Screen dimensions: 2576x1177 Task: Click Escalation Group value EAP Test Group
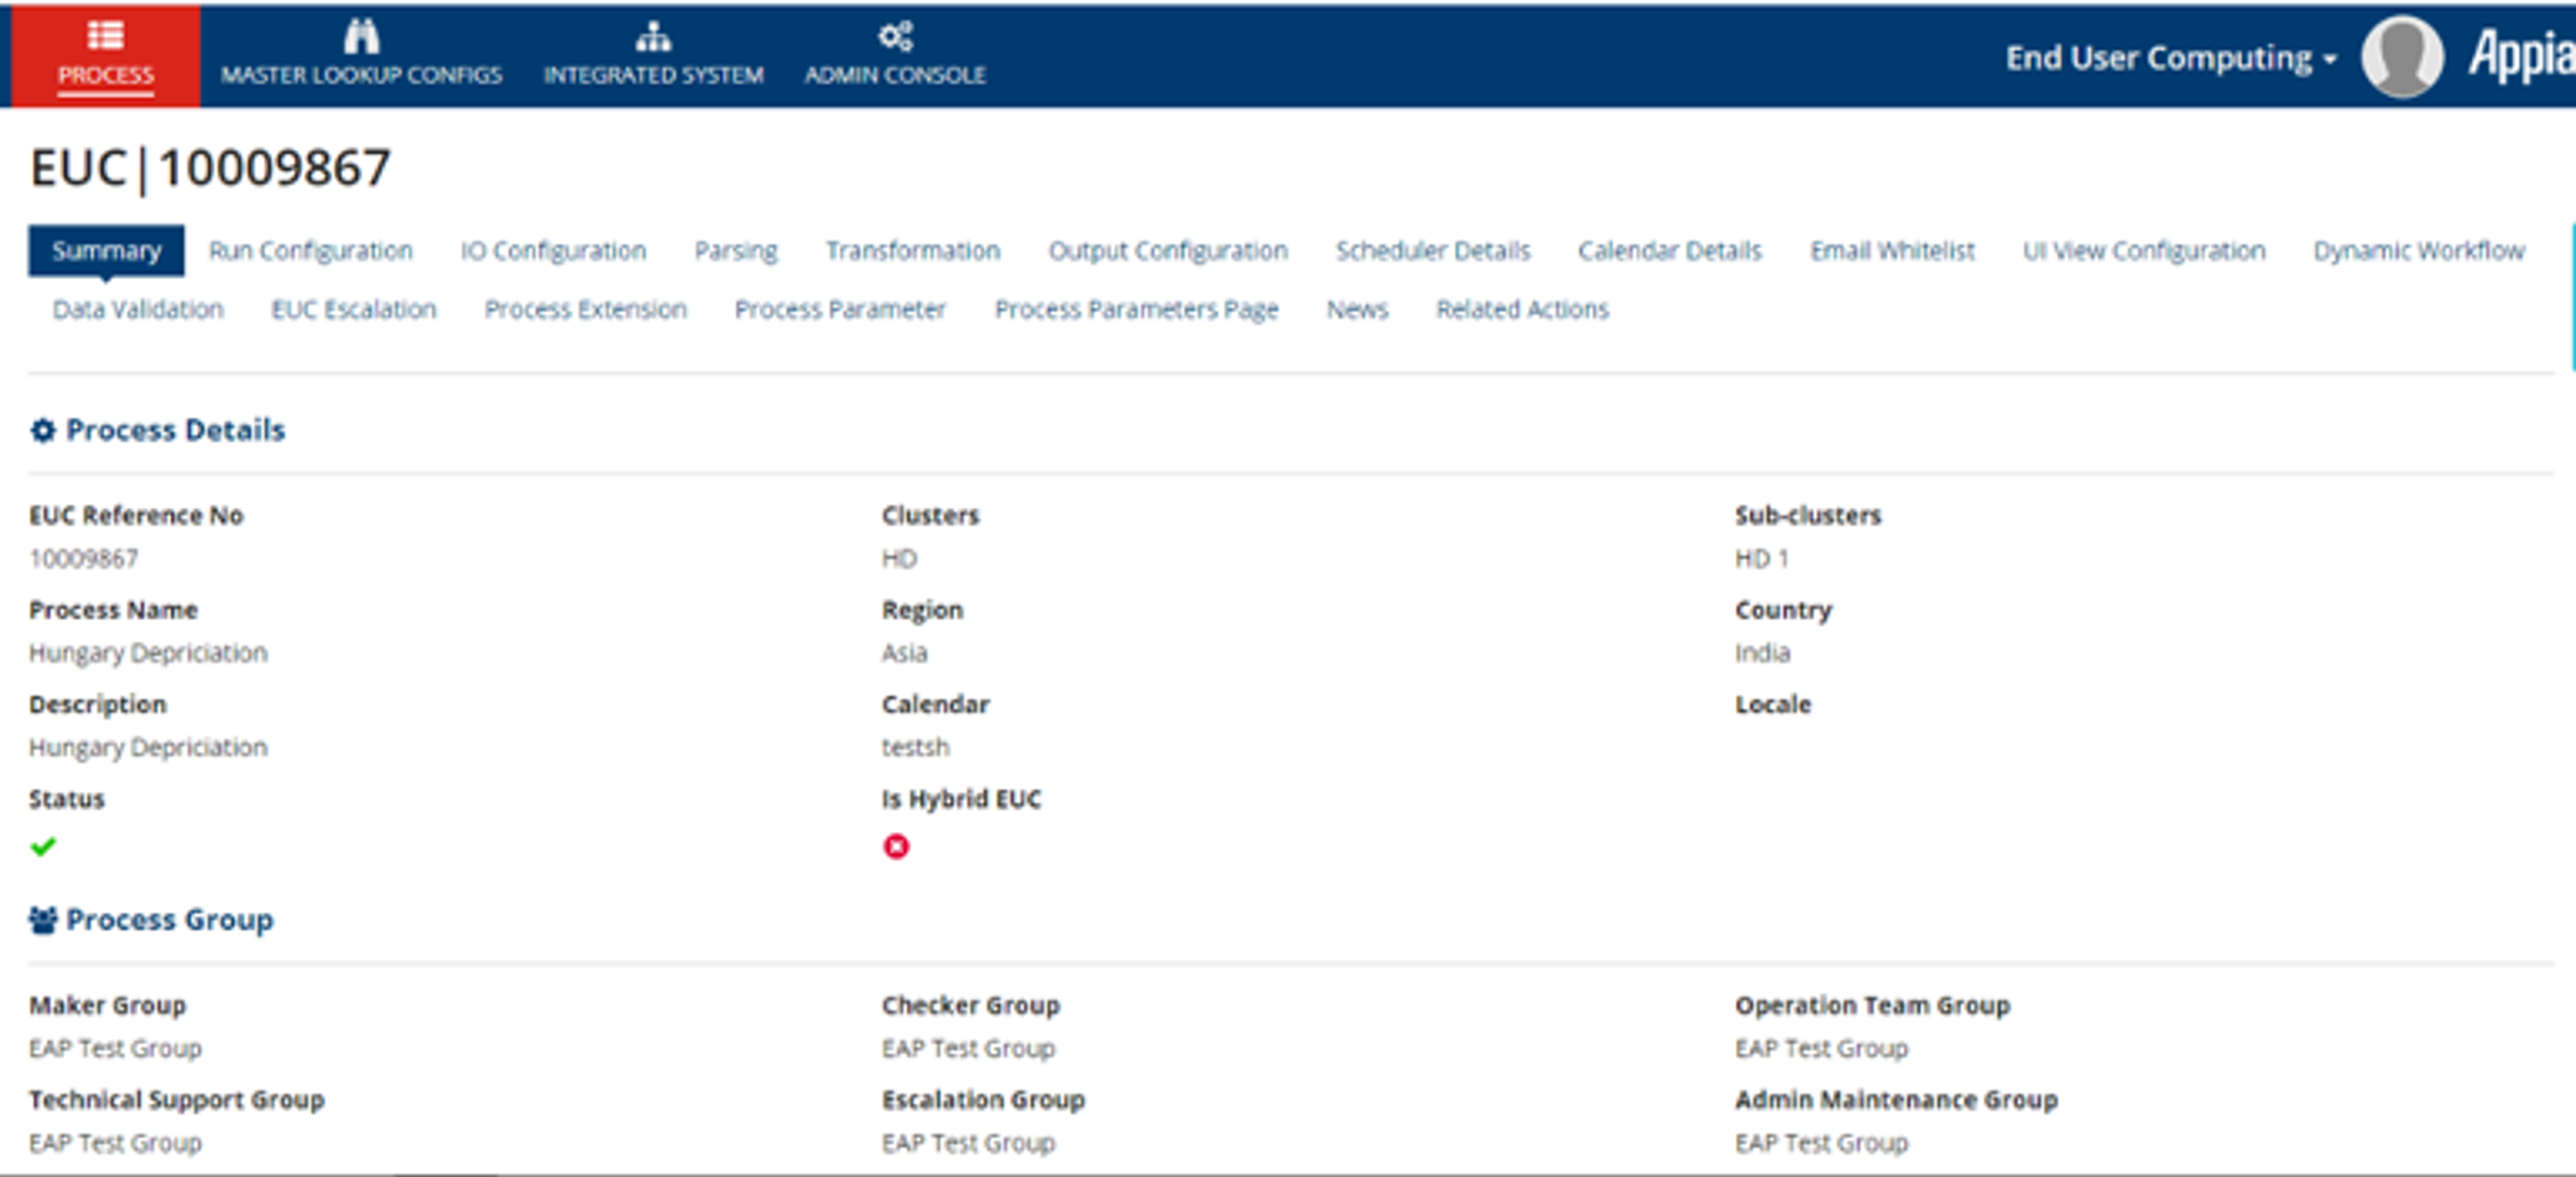(x=968, y=1143)
